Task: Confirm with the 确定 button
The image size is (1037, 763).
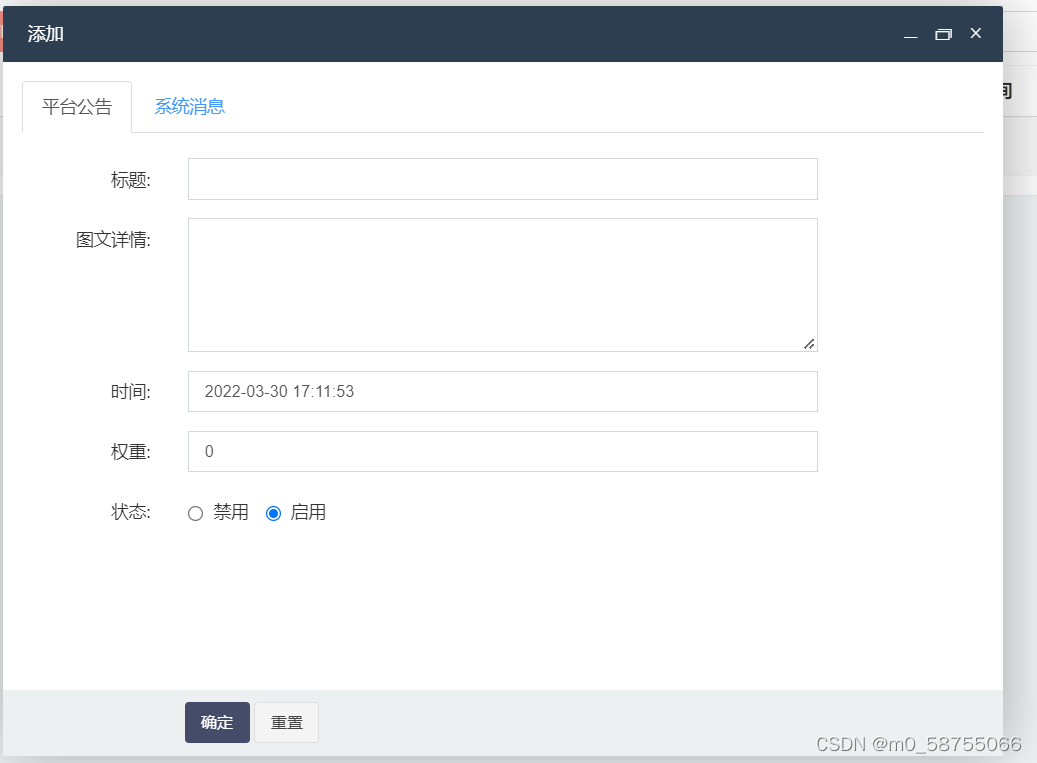Action: 218,722
